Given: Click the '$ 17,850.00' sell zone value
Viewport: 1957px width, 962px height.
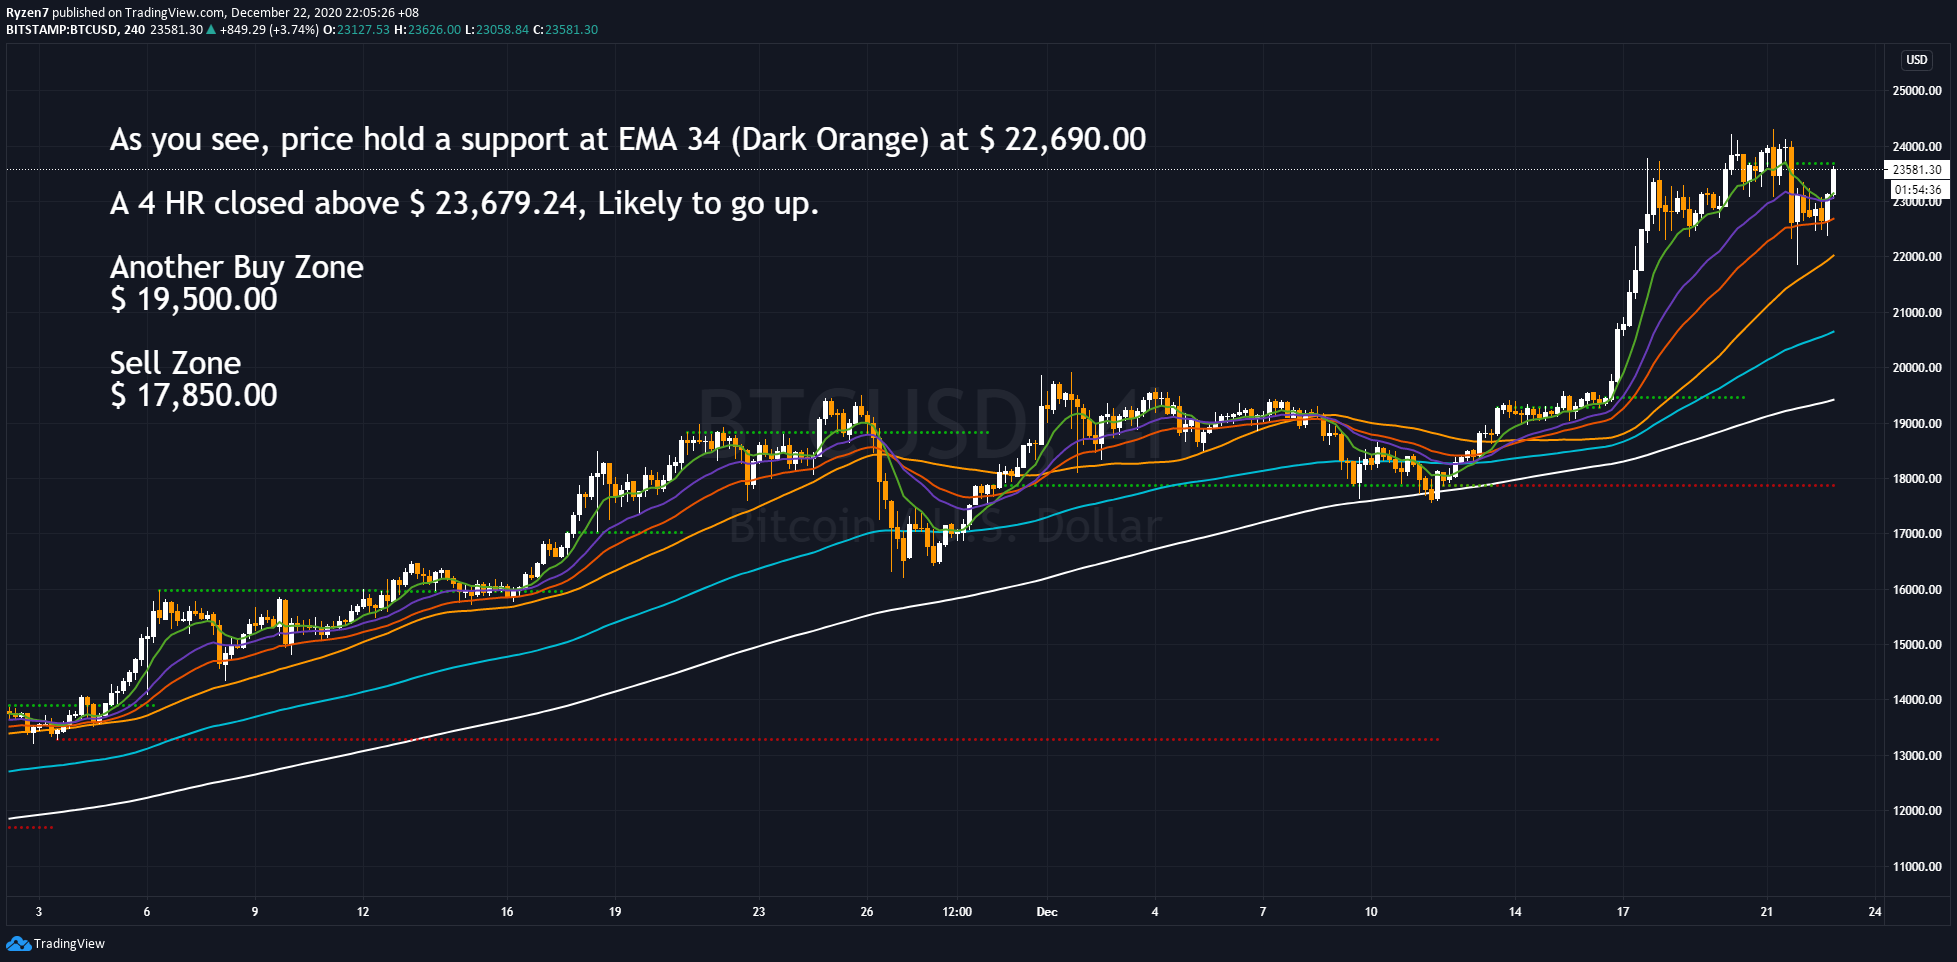Looking at the screenshot, I should (x=194, y=395).
